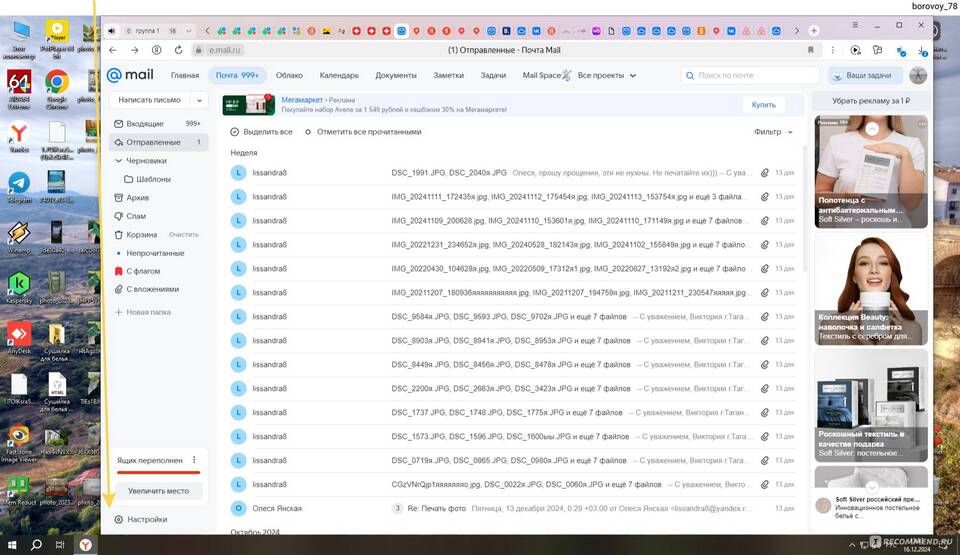960x555 pixels.
Task: Switch to the Почта 999+ tab
Action: (237, 75)
